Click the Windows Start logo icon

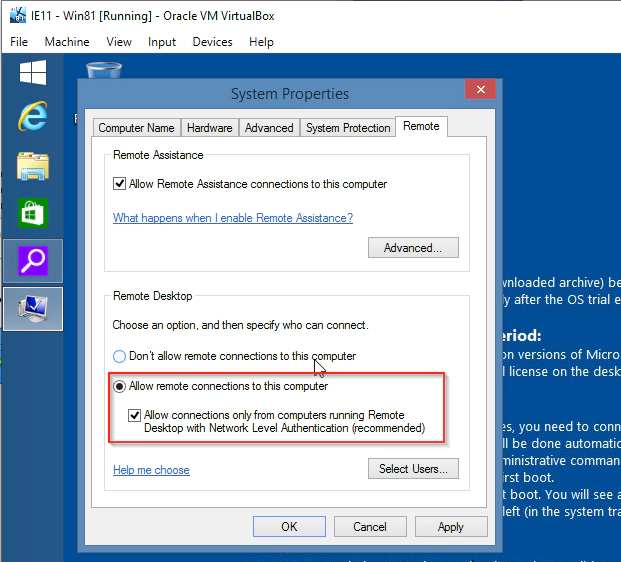click(33, 73)
